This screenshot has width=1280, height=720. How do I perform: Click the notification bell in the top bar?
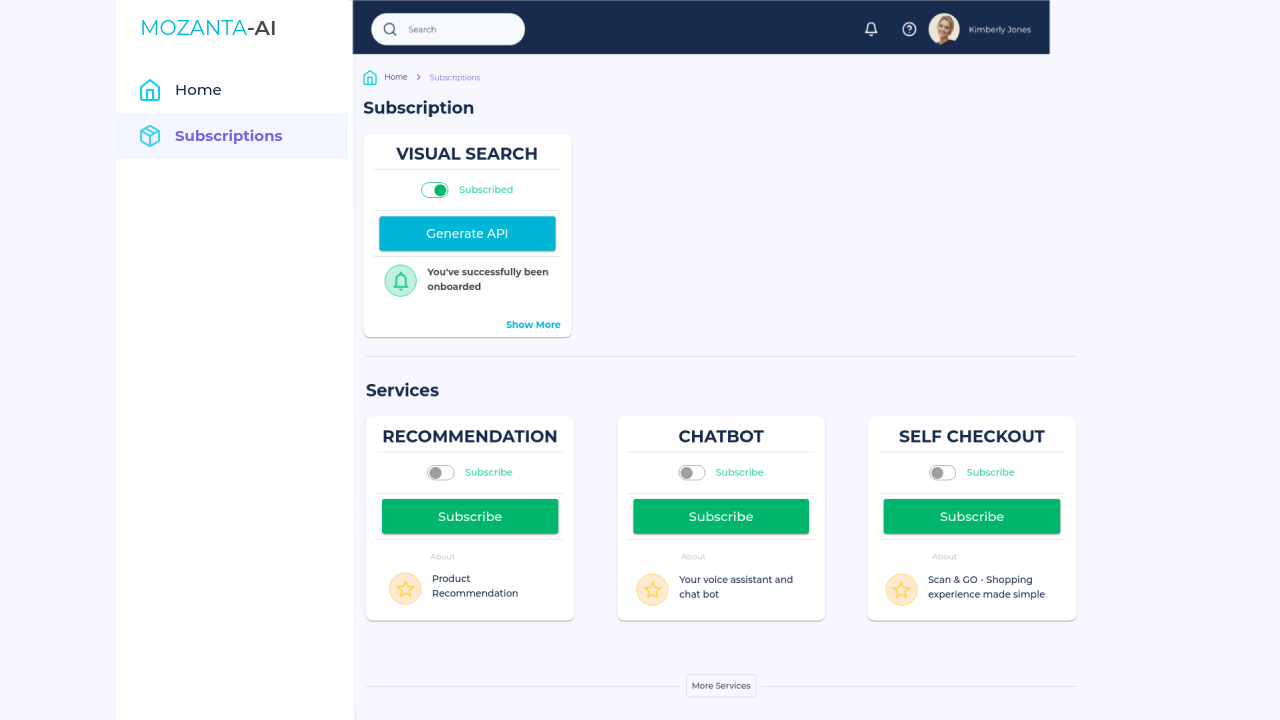871,29
